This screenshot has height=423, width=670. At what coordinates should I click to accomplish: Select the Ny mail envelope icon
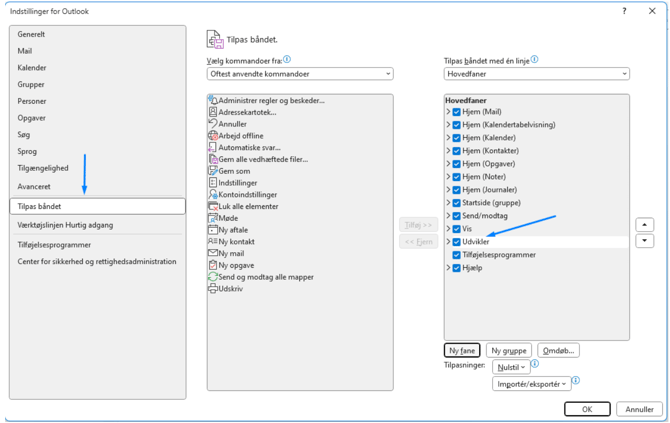213,254
